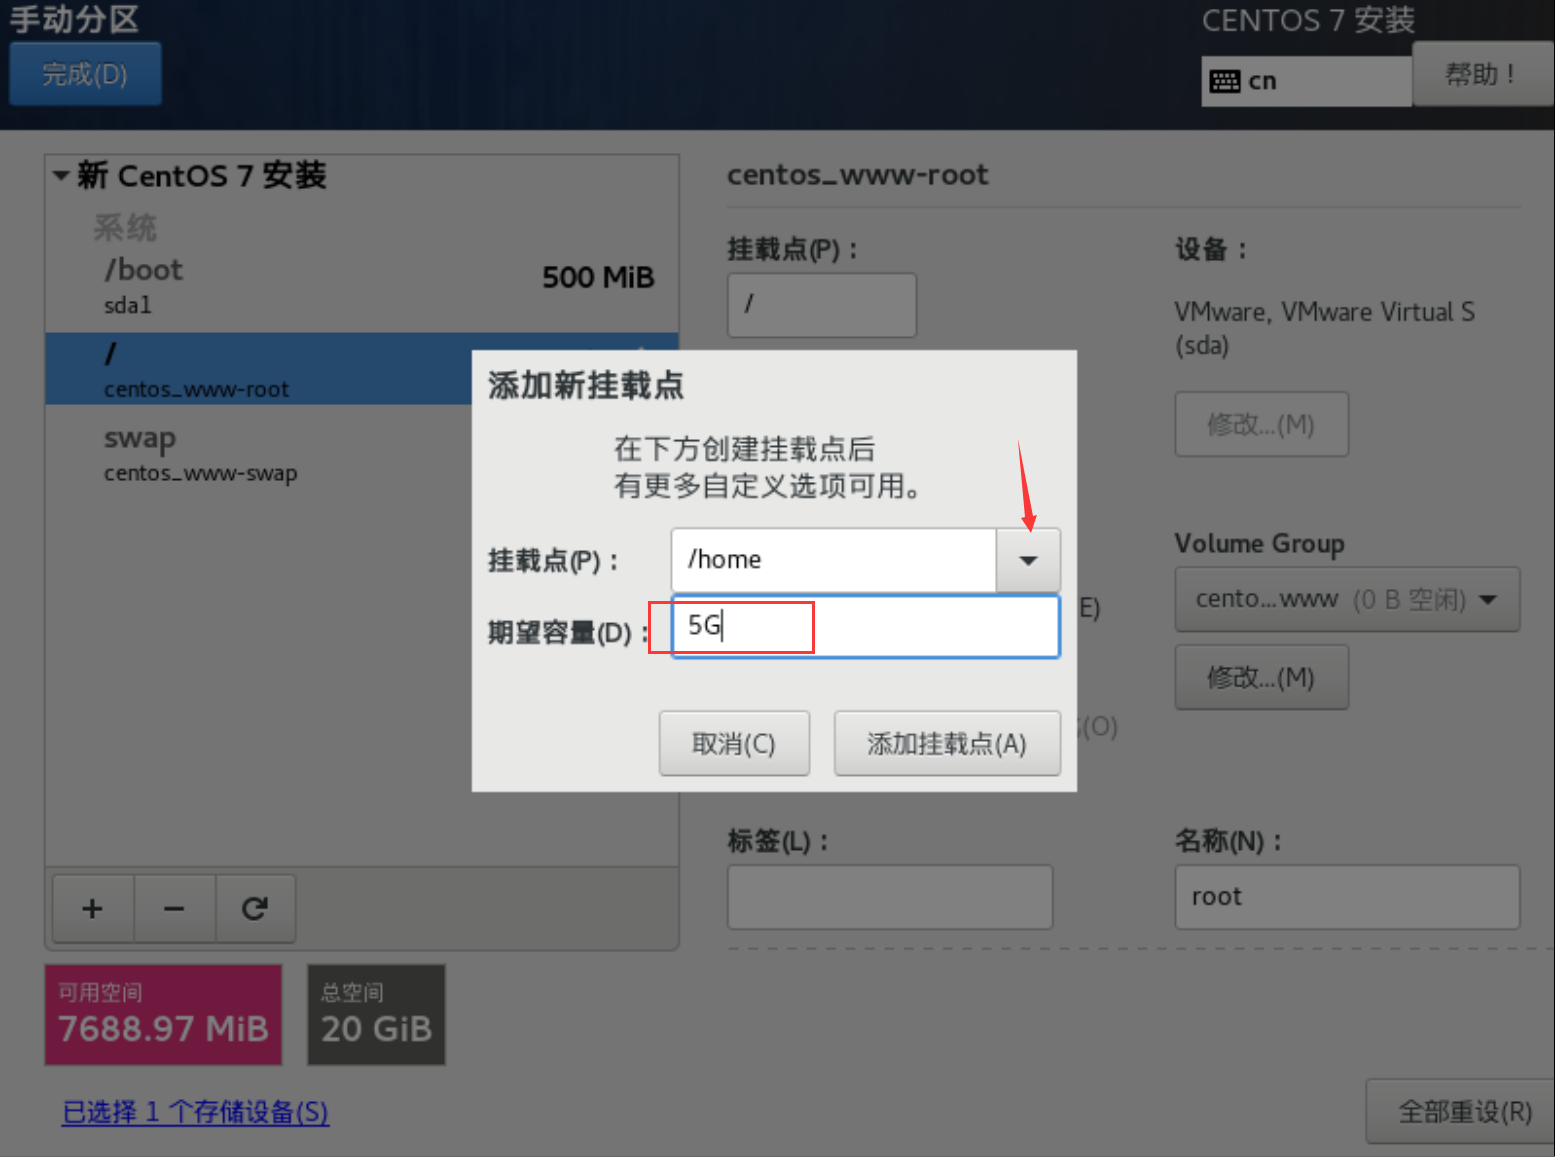Click the centos_www-root heading text
This screenshot has height=1157, width=1555.
(x=857, y=175)
